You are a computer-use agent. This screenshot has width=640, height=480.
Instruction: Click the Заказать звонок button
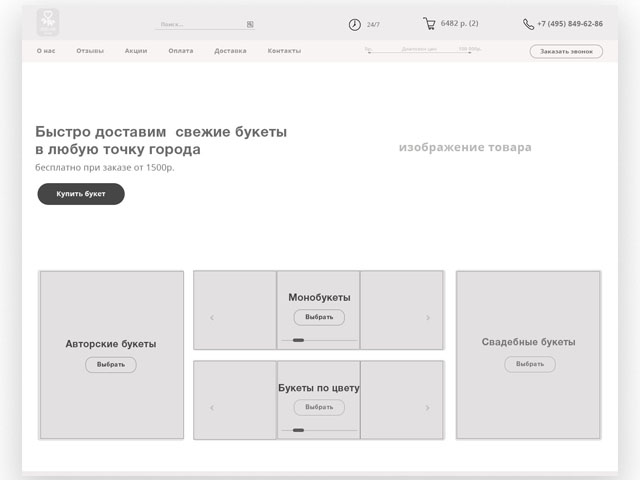pos(566,51)
